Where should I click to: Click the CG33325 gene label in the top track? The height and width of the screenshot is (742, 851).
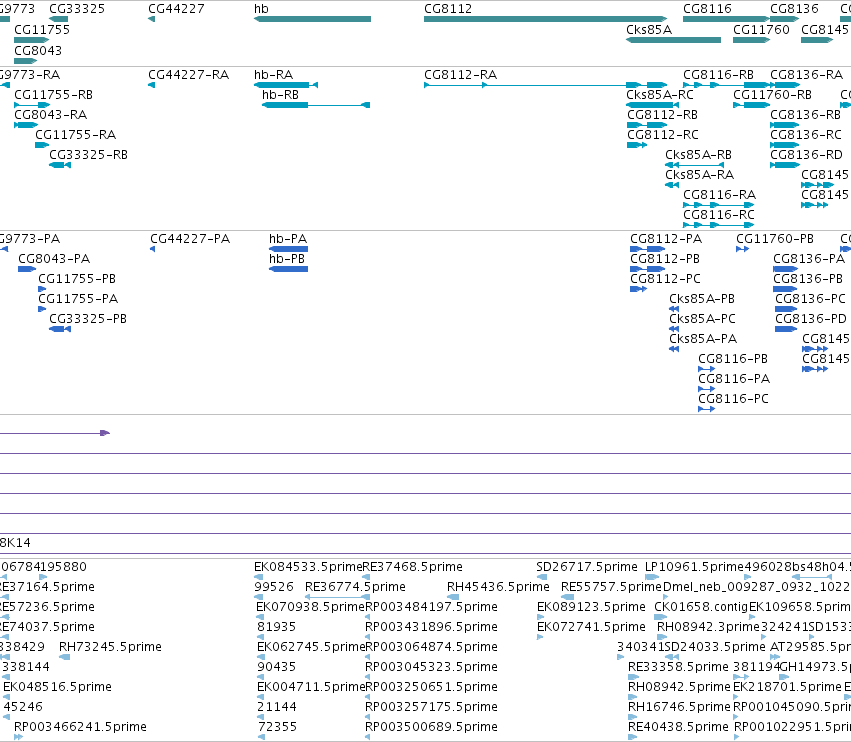click(77, 9)
